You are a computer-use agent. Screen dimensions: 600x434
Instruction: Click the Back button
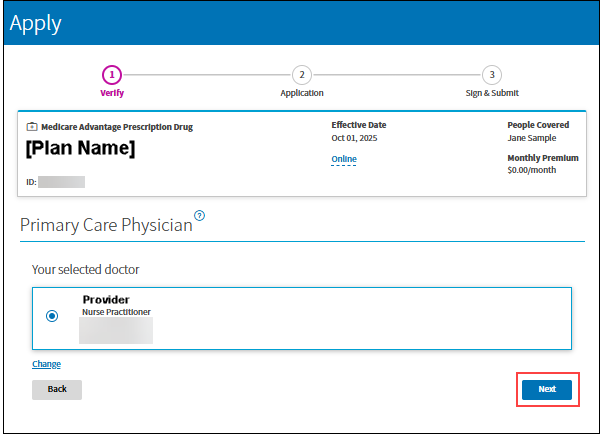(x=57, y=390)
